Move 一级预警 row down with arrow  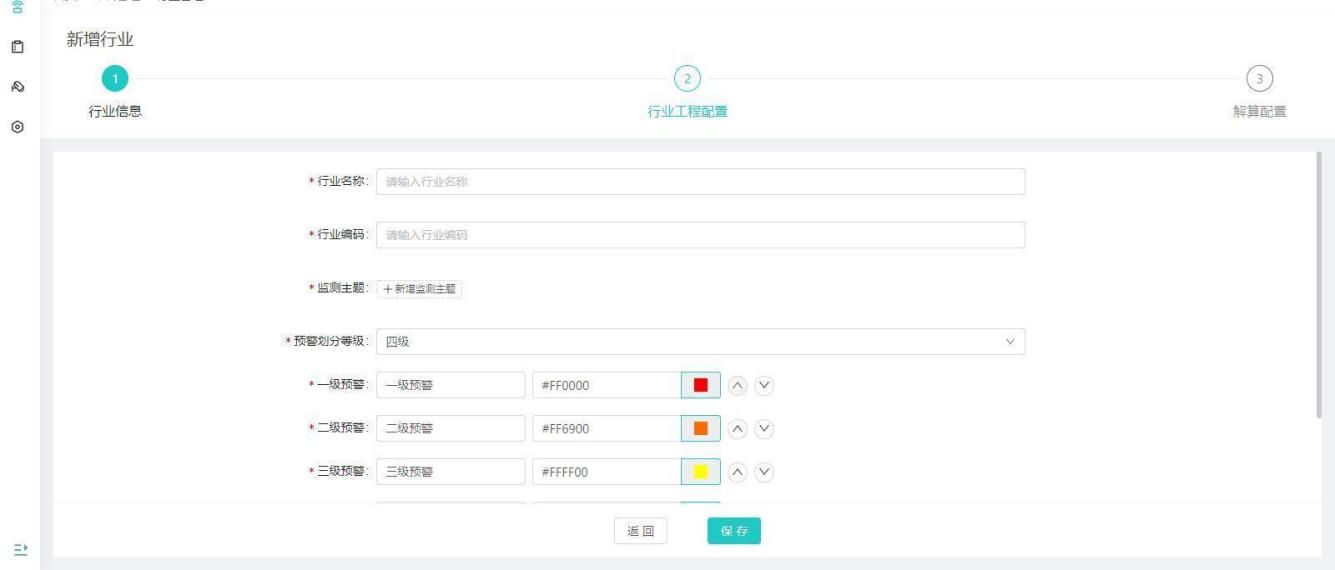(x=765, y=386)
